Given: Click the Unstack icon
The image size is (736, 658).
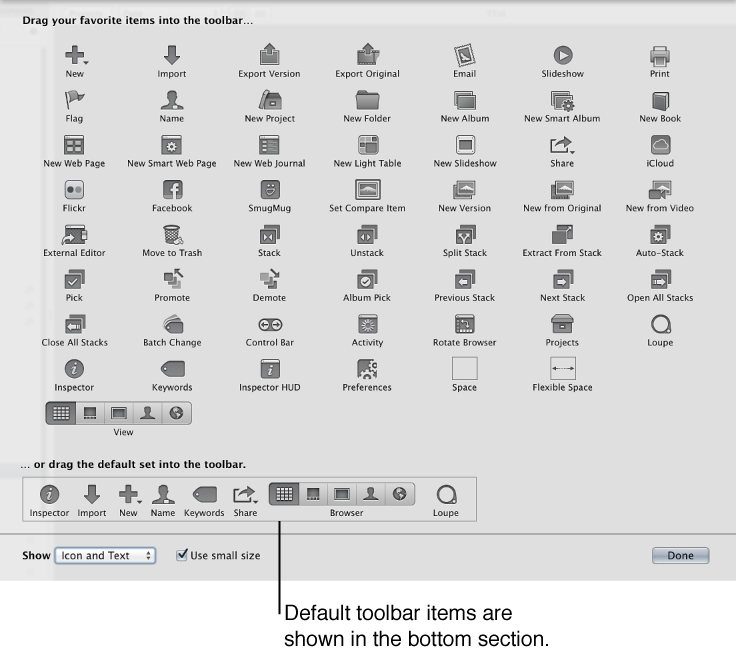Looking at the screenshot, I should [367, 235].
